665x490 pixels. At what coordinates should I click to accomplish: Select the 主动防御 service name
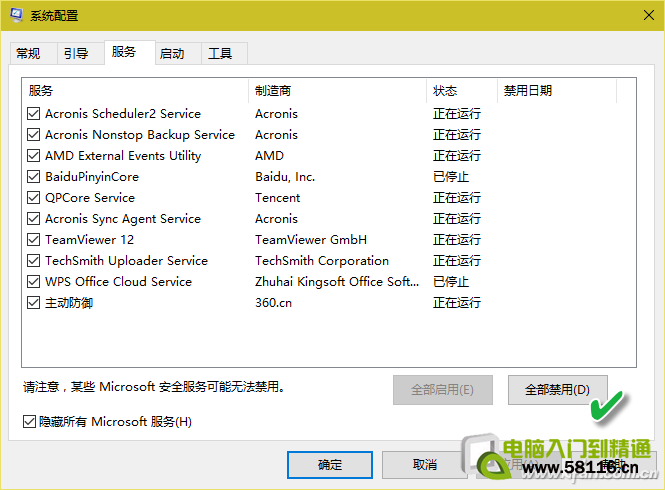[x=69, y=302]
